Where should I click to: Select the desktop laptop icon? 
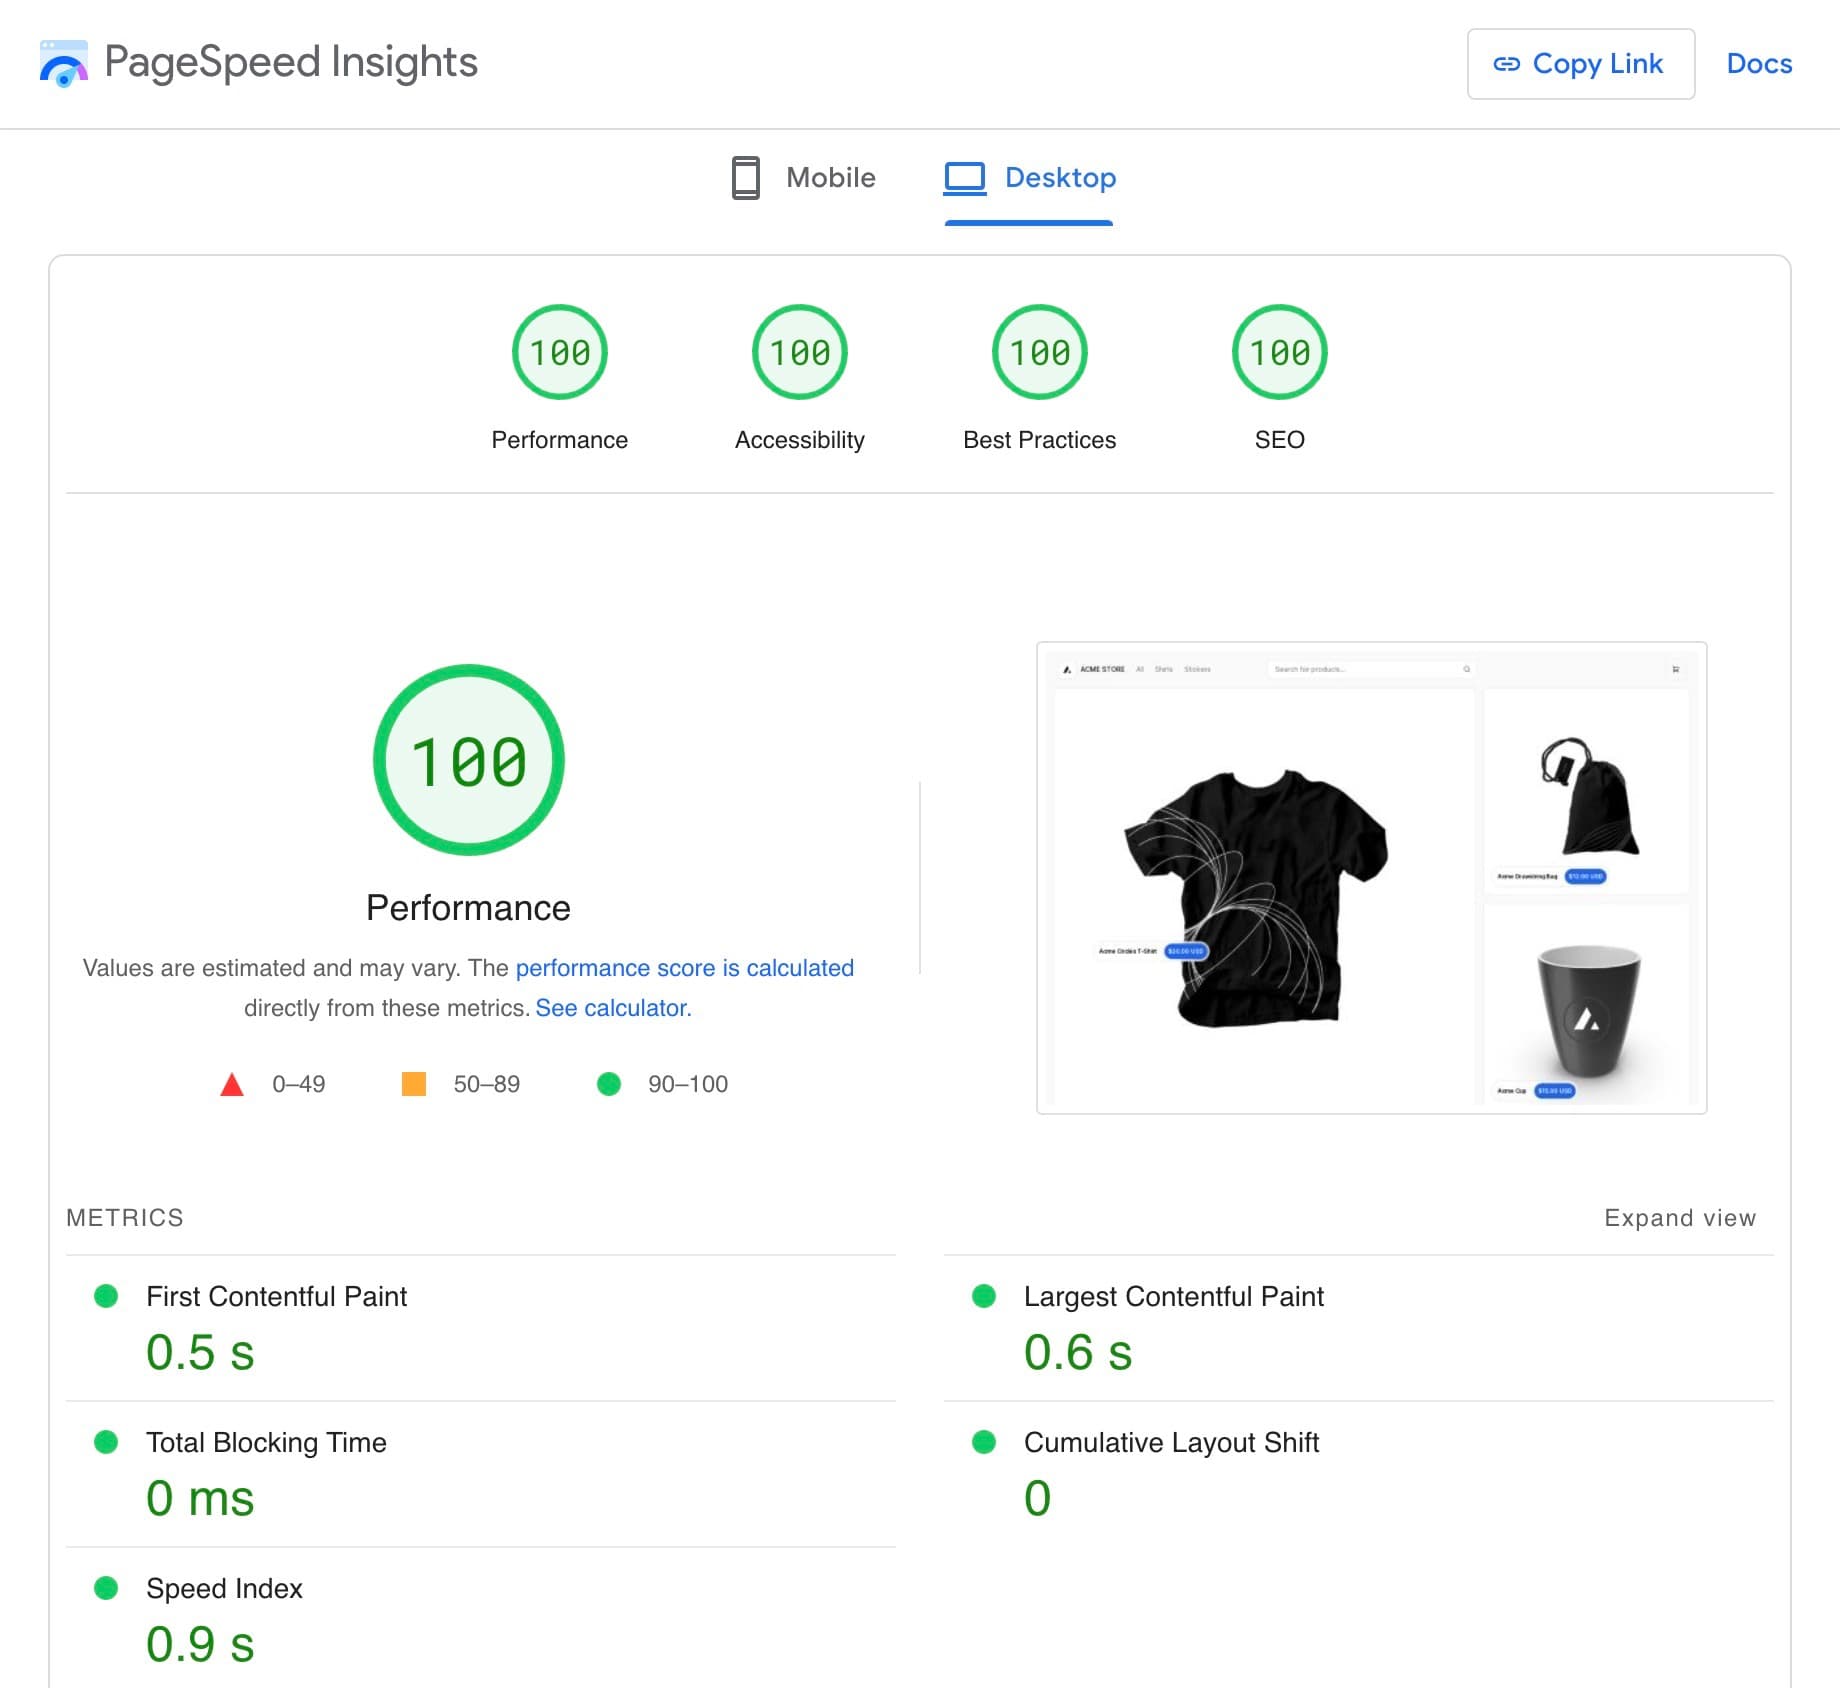(x=965, y=178)
